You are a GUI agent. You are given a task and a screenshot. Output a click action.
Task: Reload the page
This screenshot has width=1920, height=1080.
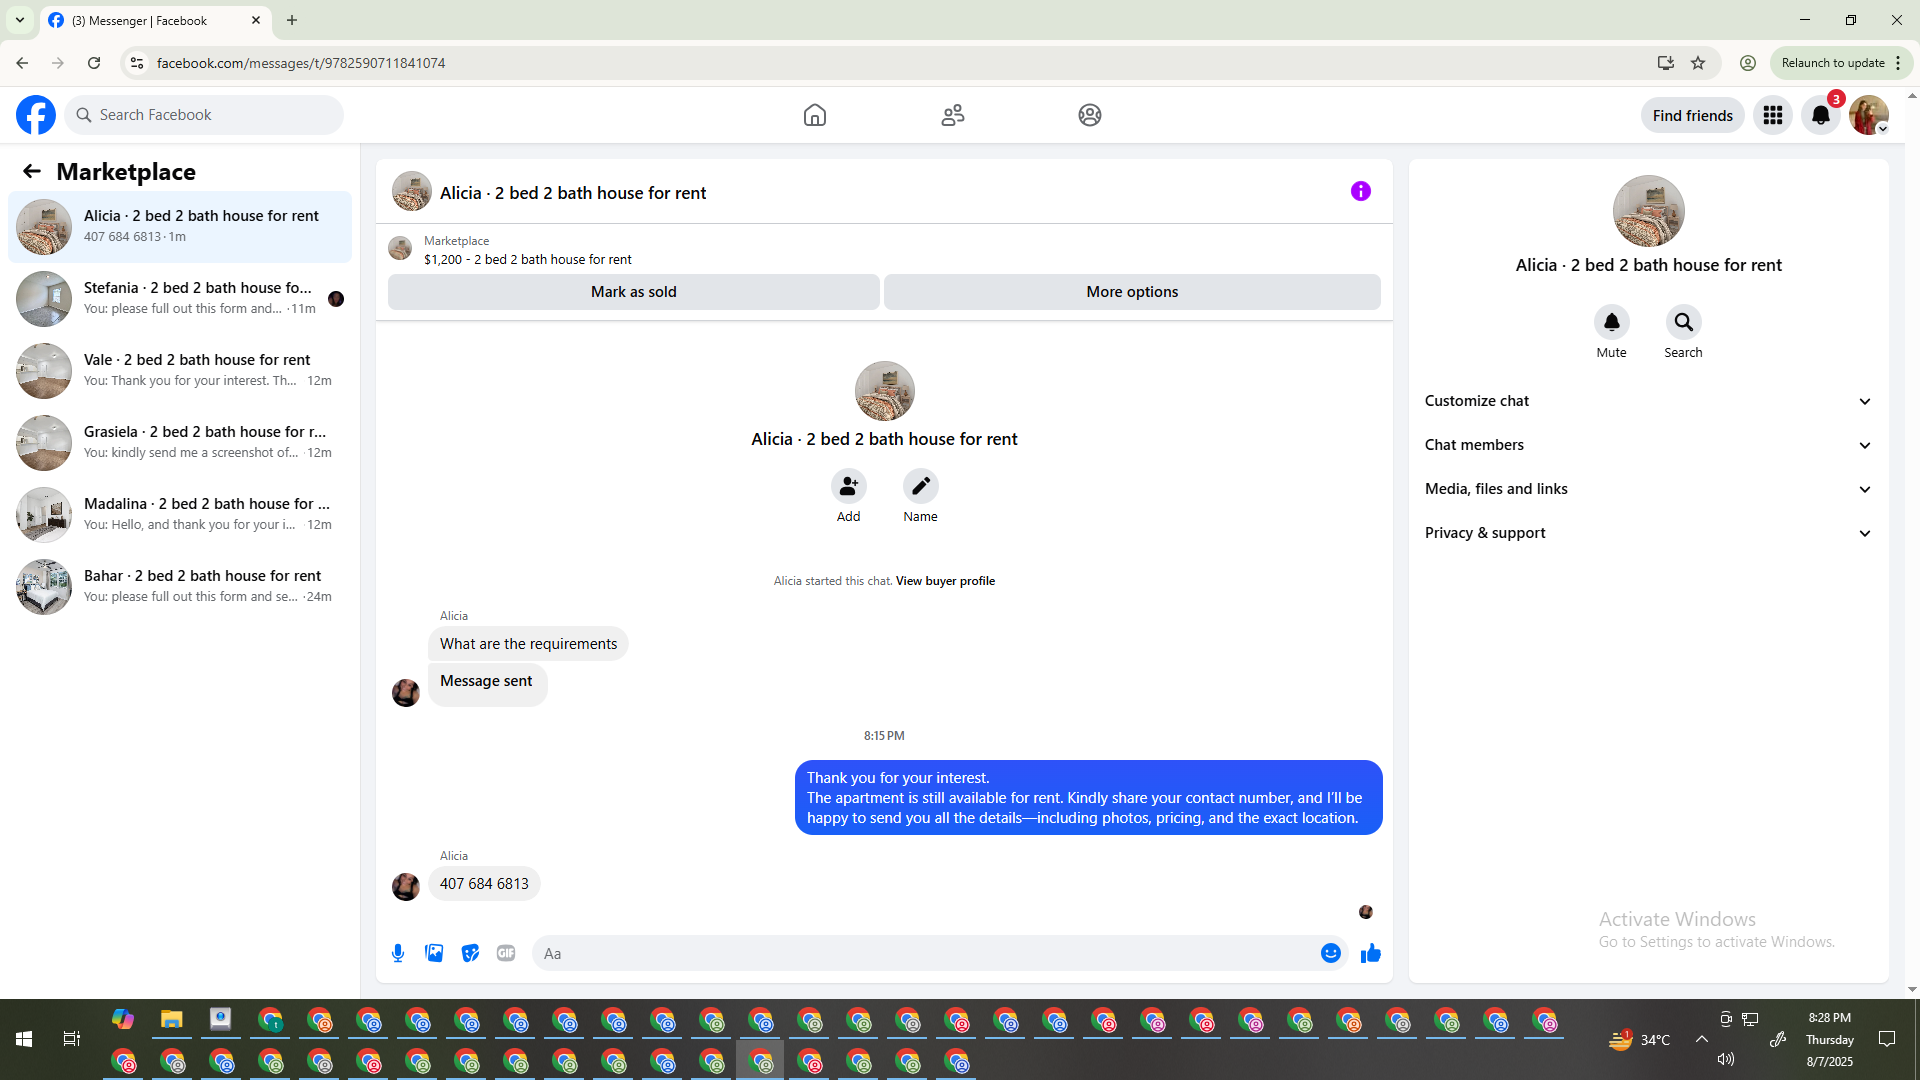[94, 63]
